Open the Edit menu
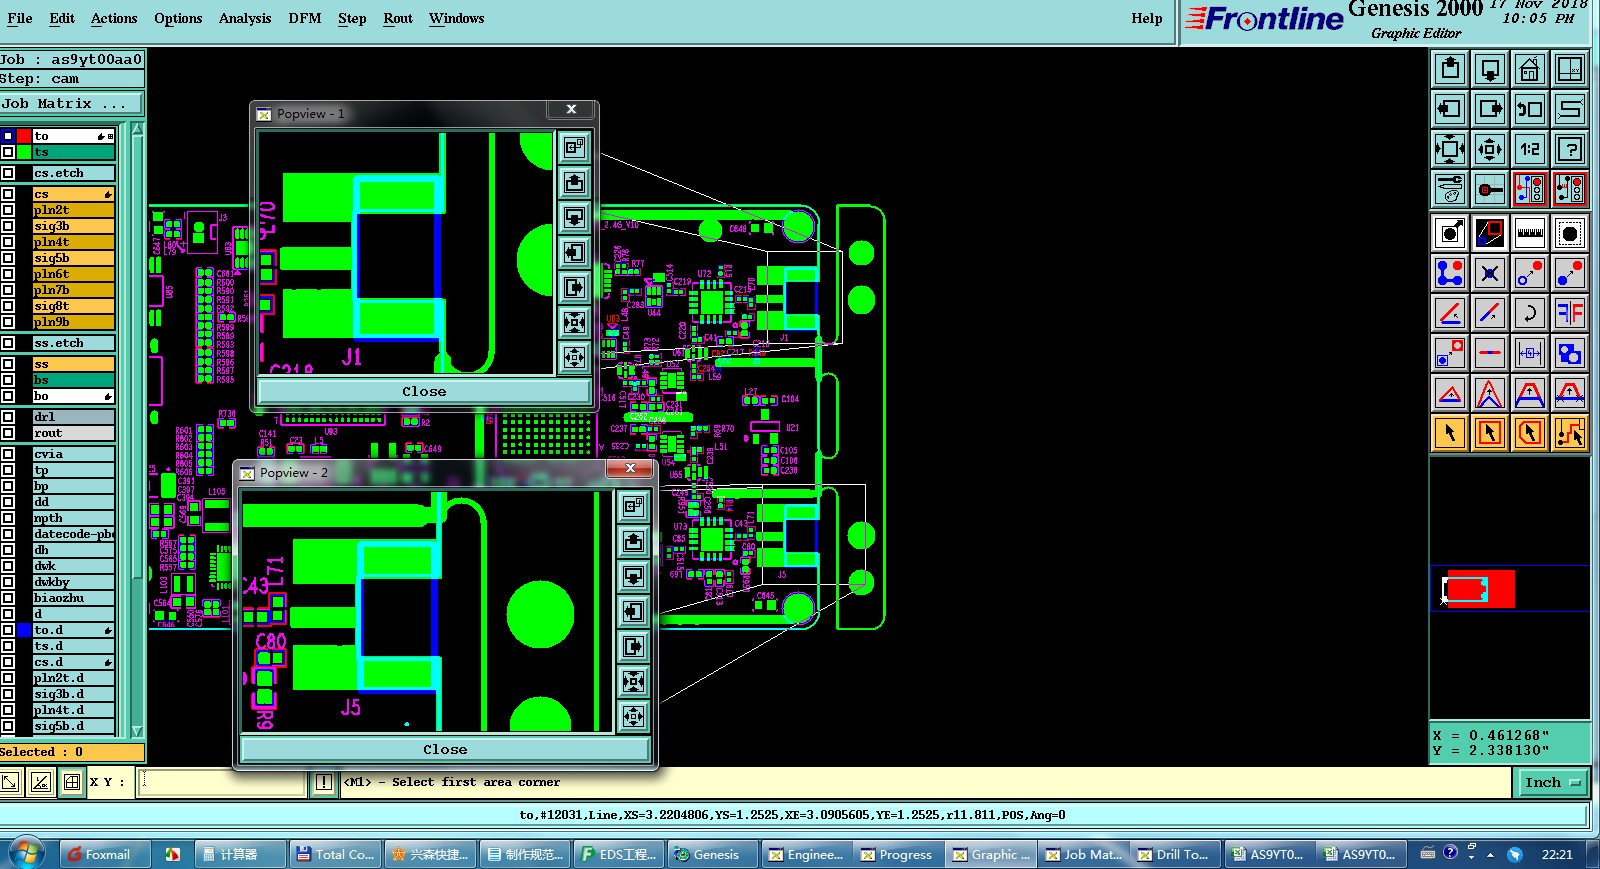Screen dimensions: 1600x869 coord(62,18)
